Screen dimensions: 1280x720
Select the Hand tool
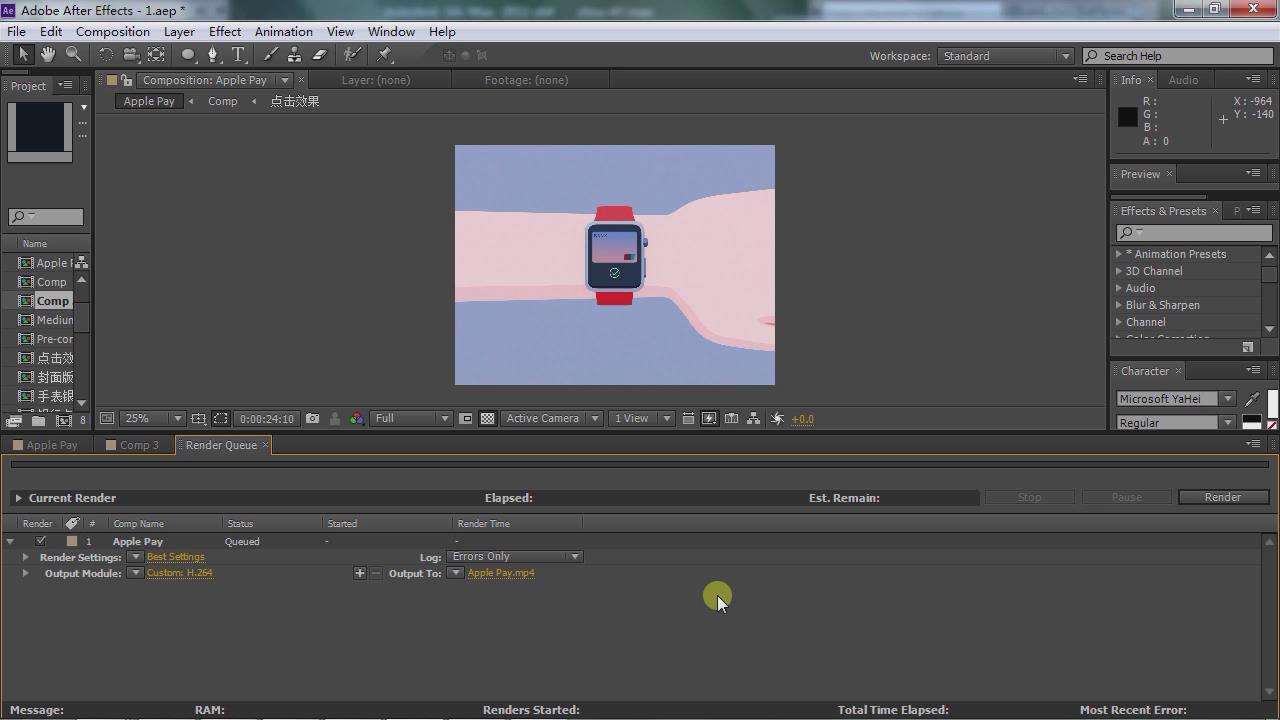[x=47, y=55]
